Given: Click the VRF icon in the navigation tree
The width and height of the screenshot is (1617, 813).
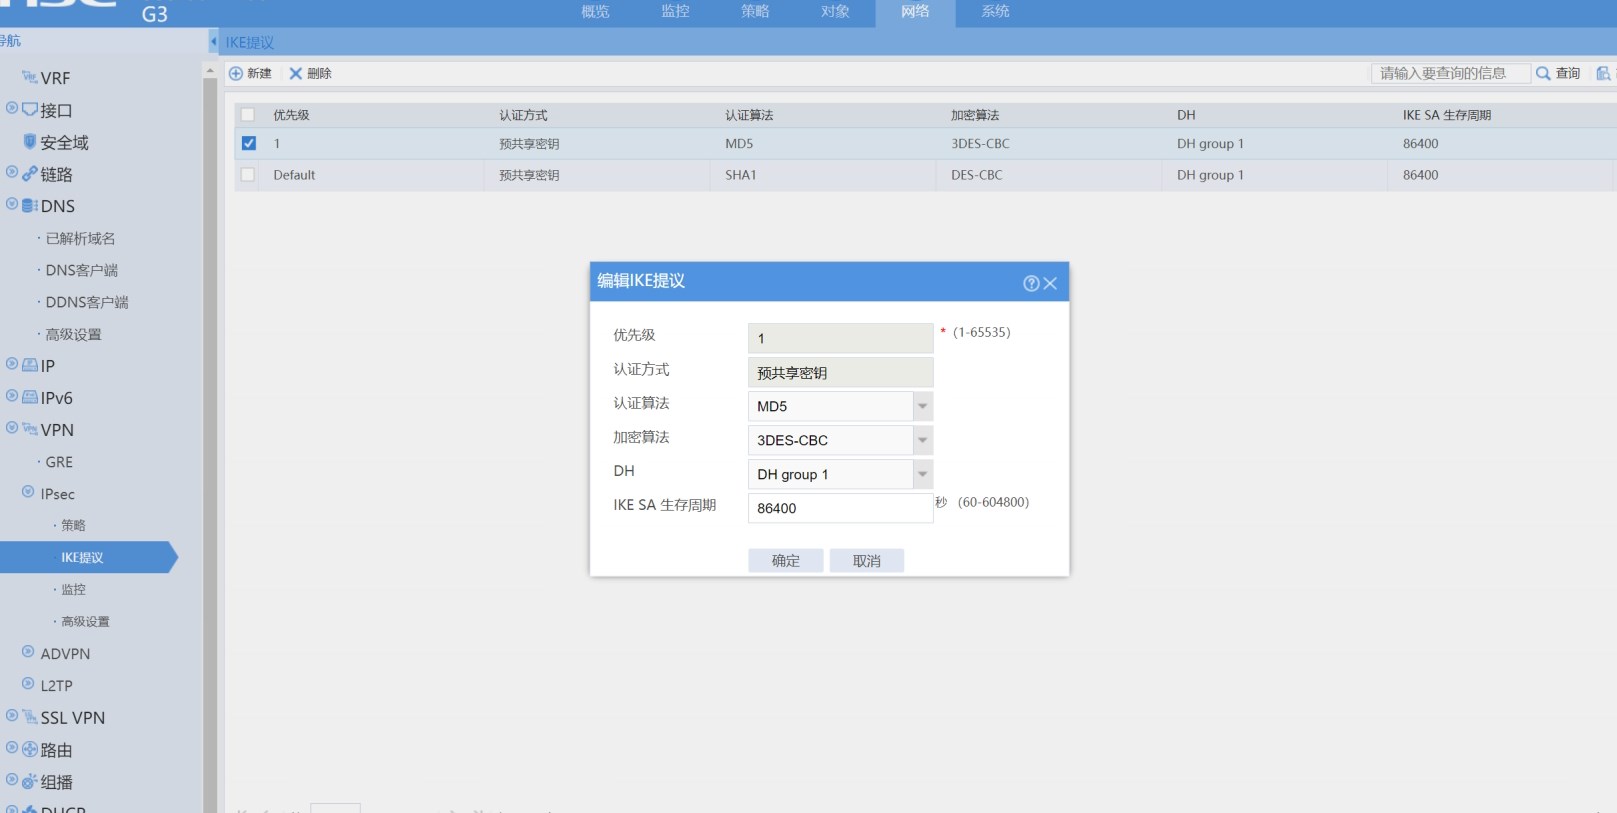Looking at the screenshot, I should point(29,77).
